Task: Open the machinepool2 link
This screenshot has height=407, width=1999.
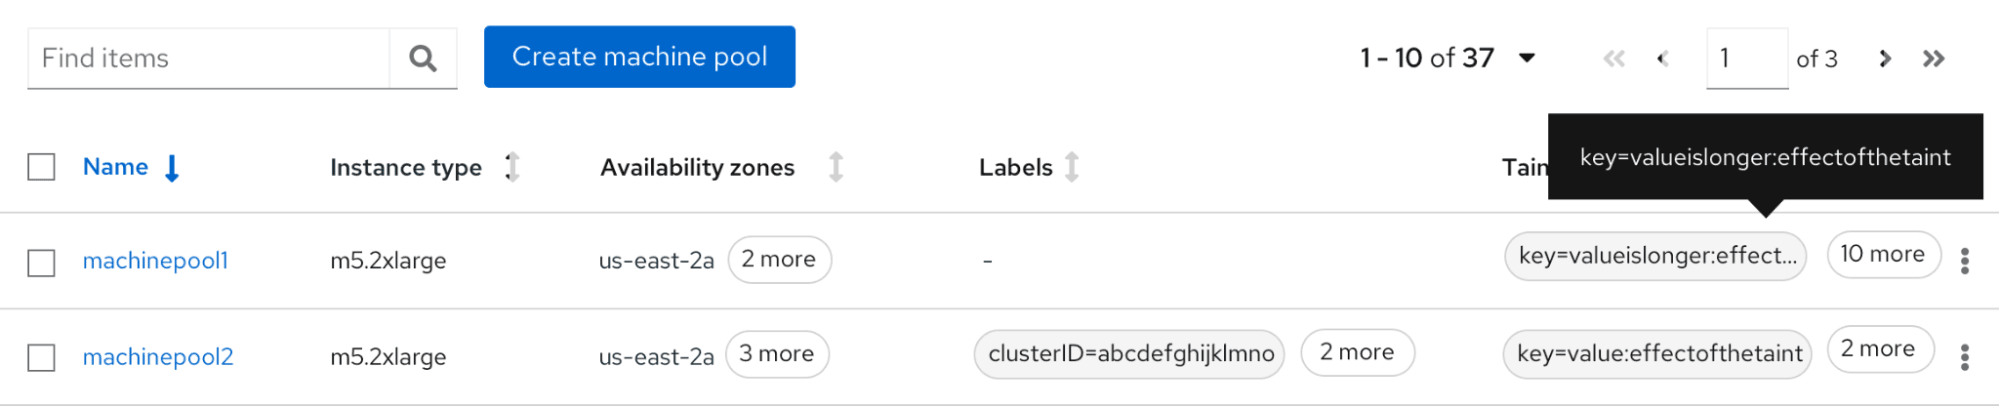Action: [x=158, y=357]
